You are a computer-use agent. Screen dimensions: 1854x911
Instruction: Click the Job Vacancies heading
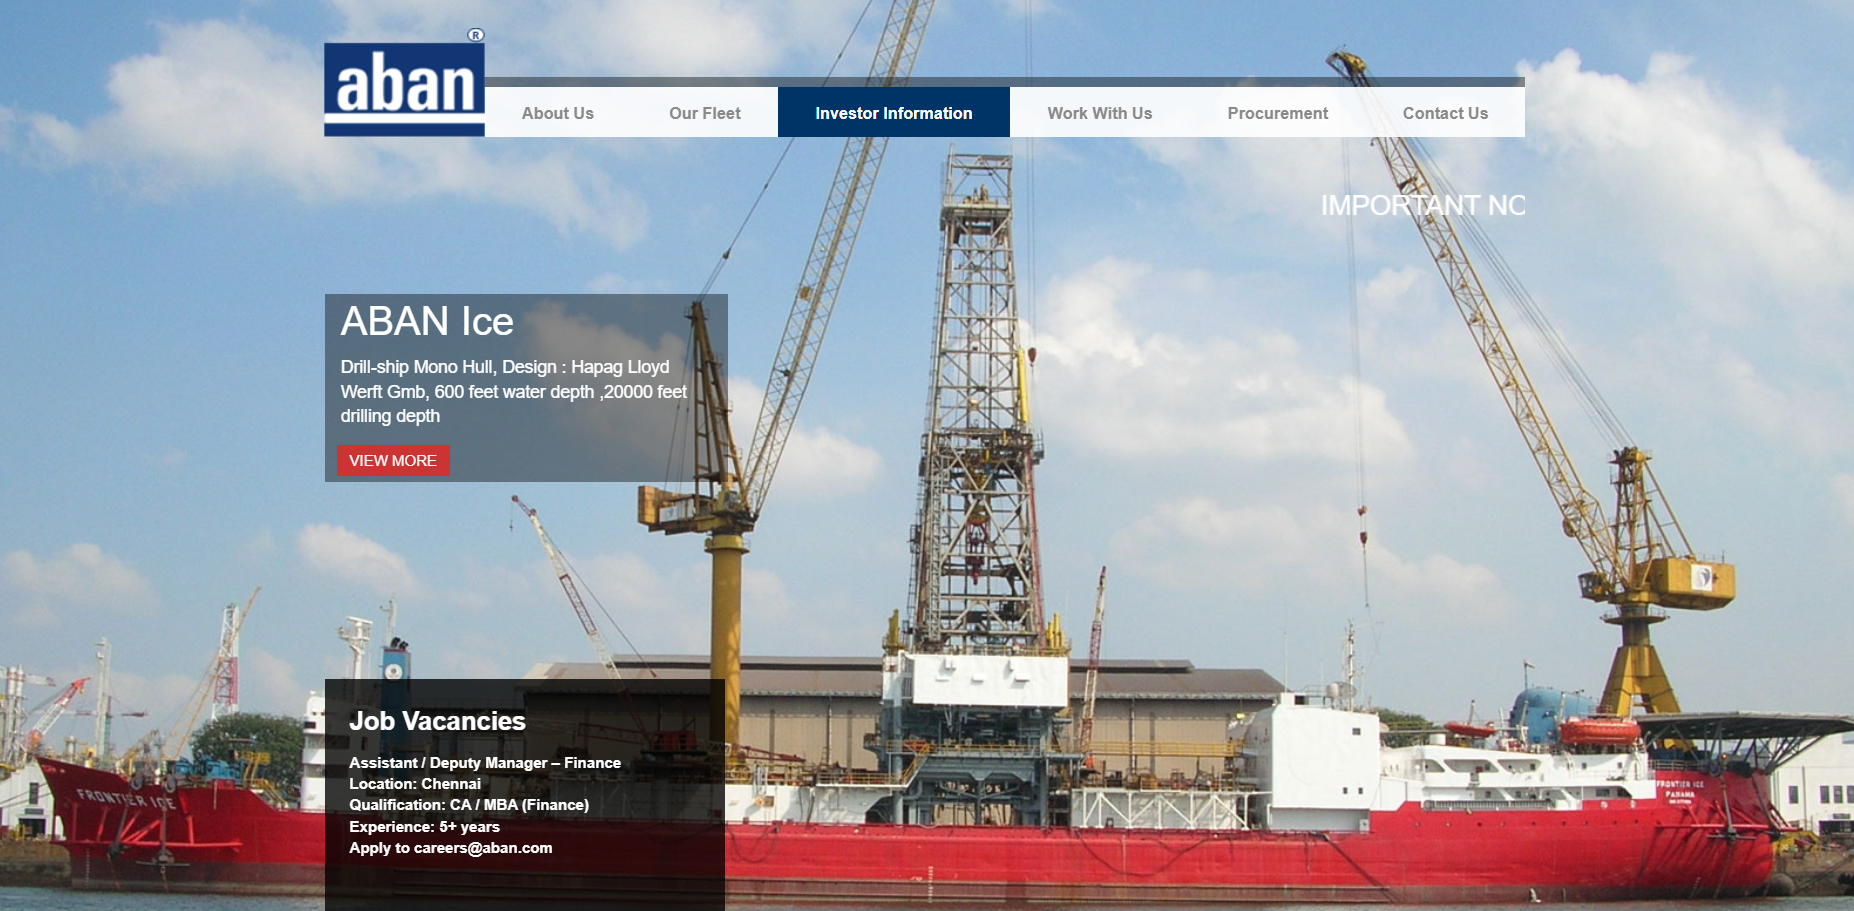[x=437, y=721]
